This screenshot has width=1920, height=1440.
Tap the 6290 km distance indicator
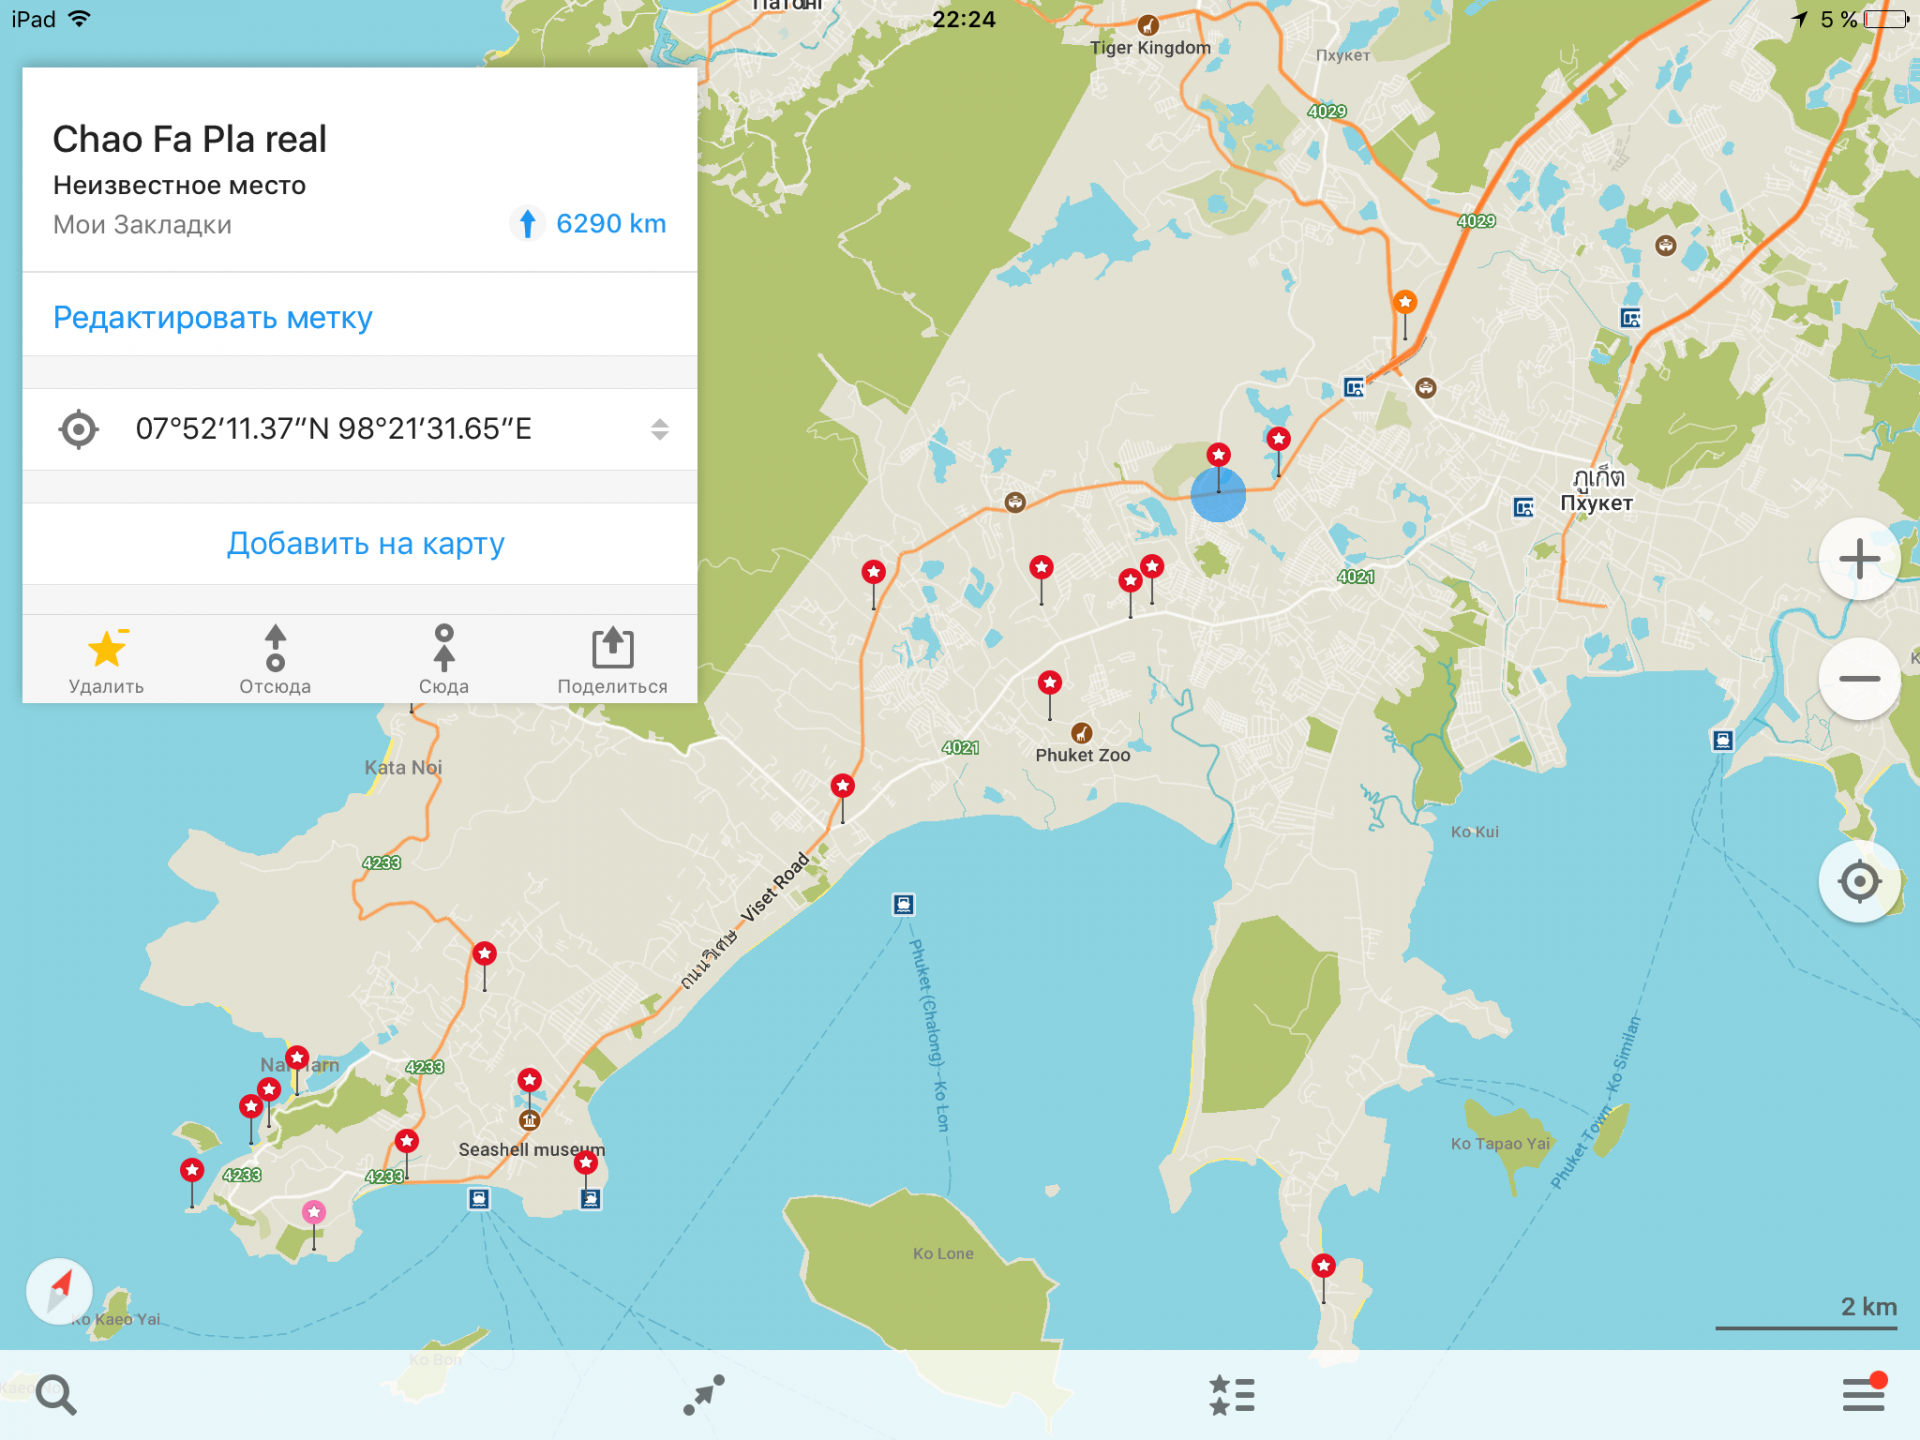[588, 224]
